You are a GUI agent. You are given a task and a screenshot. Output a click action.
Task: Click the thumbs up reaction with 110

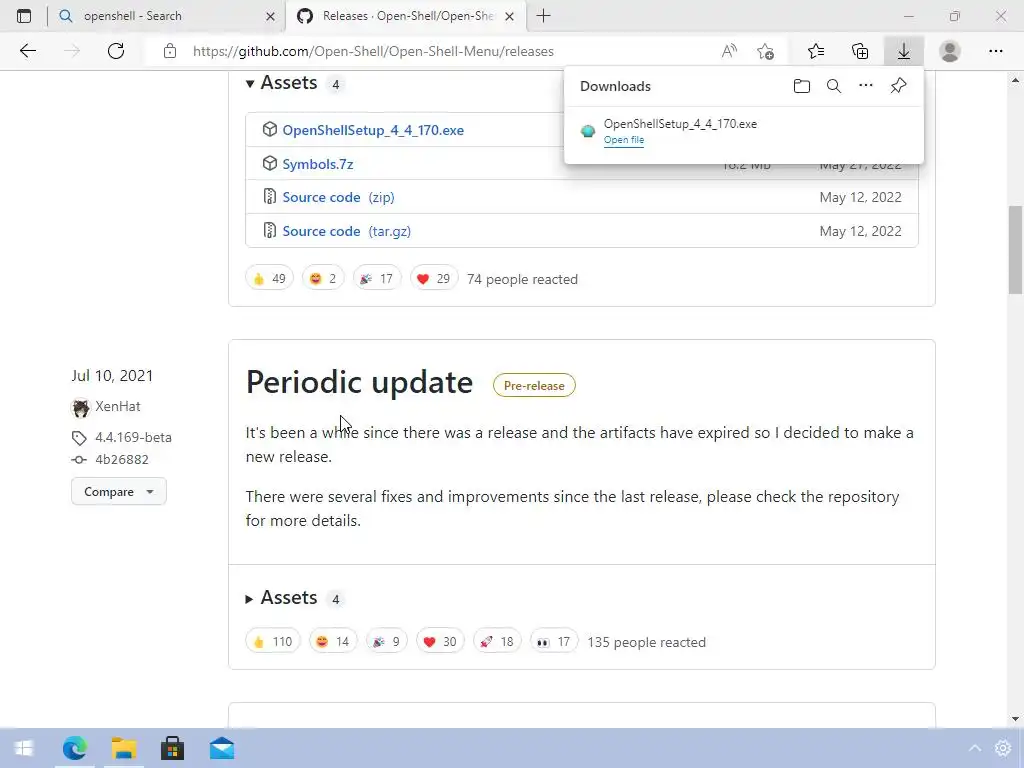(x=273, y=642)
